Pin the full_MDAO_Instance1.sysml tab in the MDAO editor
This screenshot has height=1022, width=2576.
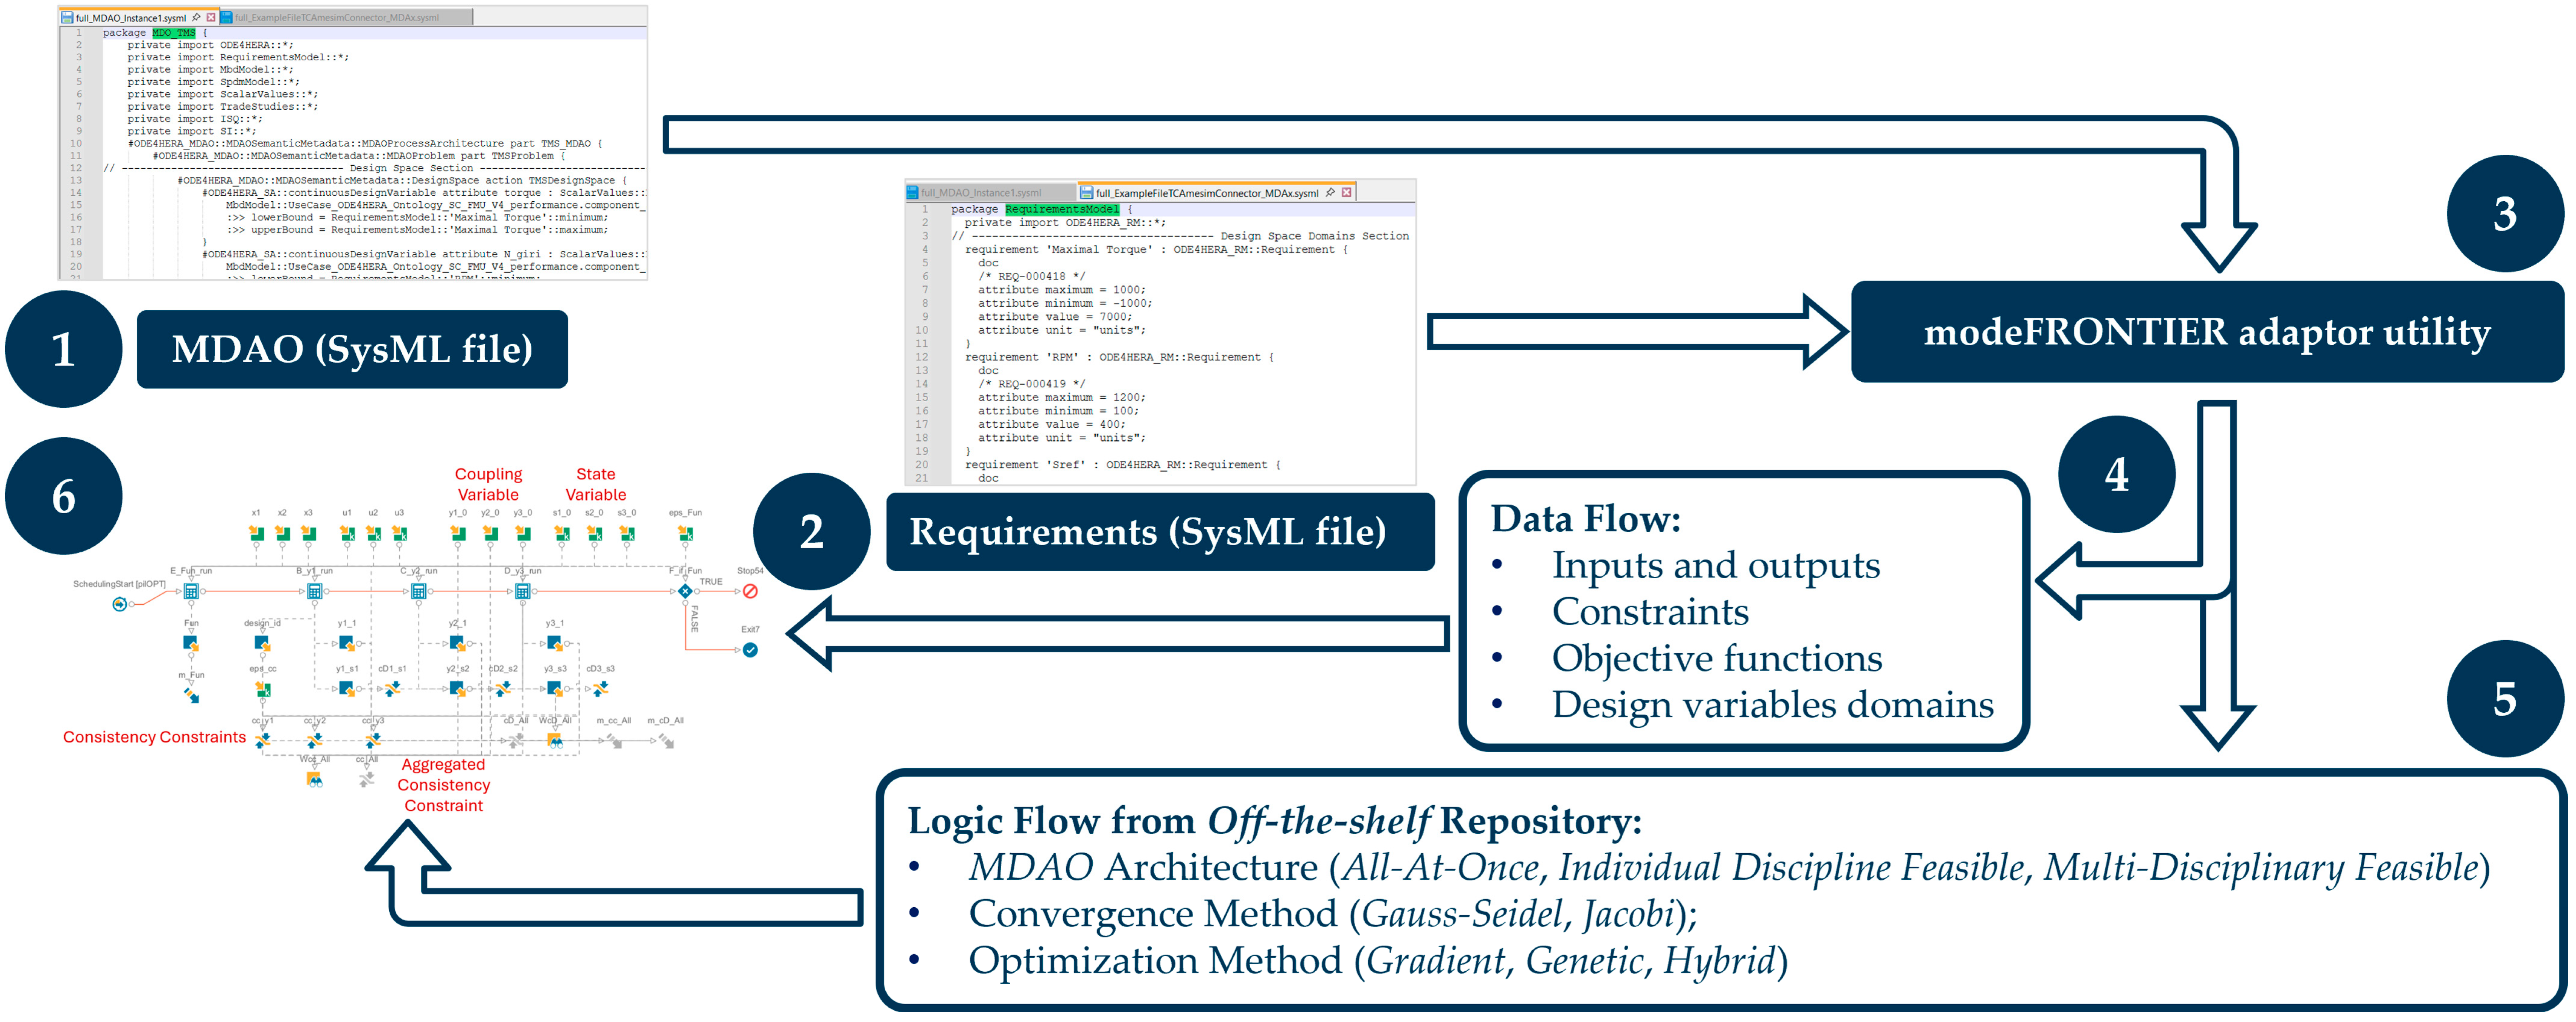coord(197,17)
